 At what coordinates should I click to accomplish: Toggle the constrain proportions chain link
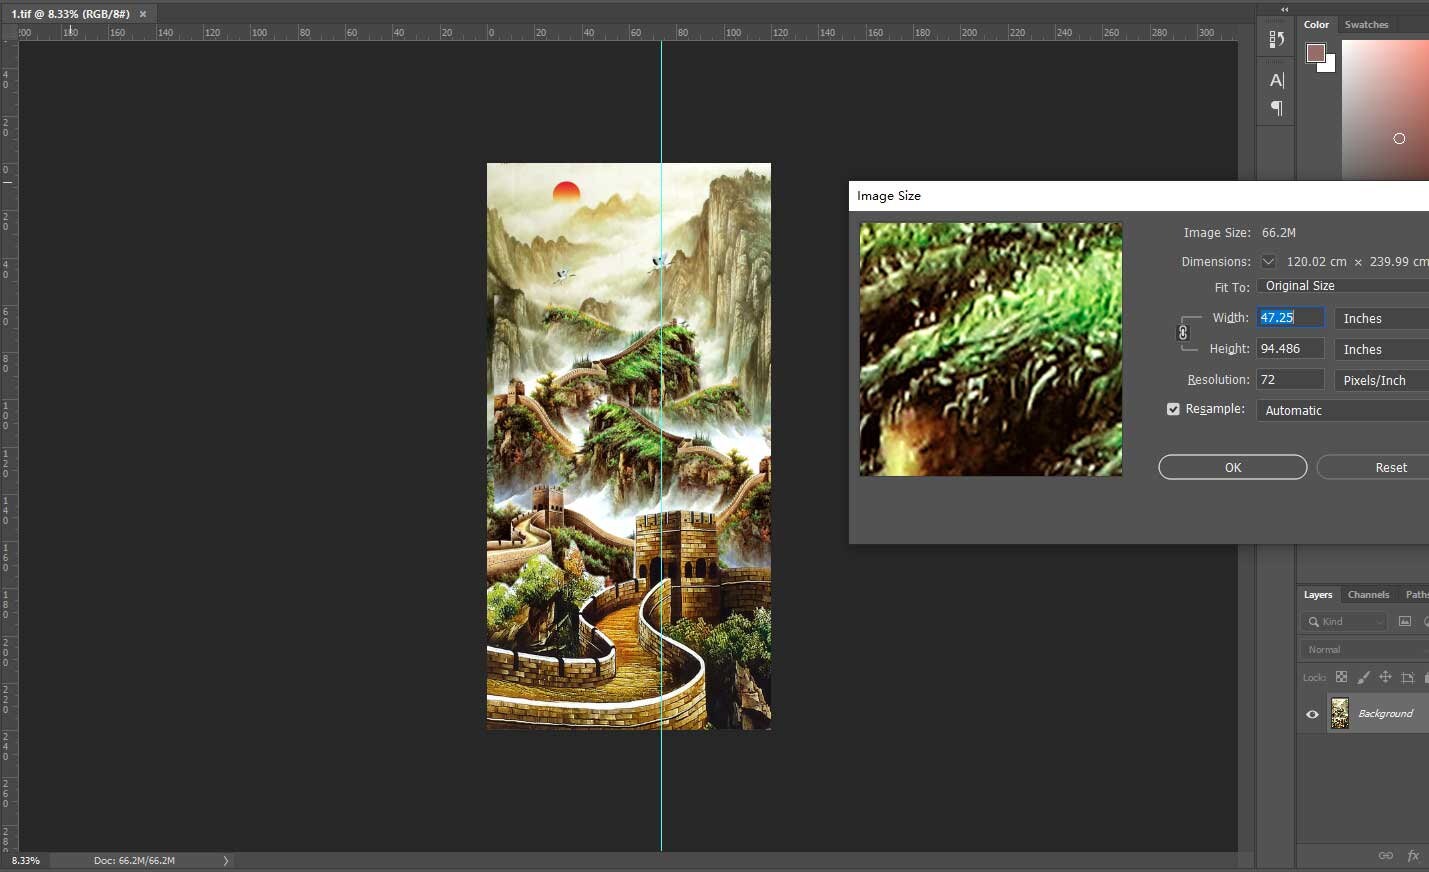[x=1184, y=333]
